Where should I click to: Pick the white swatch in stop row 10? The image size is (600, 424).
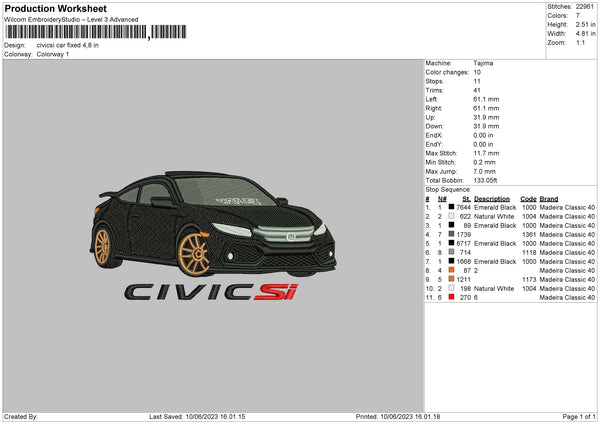[x=452, y=288]
